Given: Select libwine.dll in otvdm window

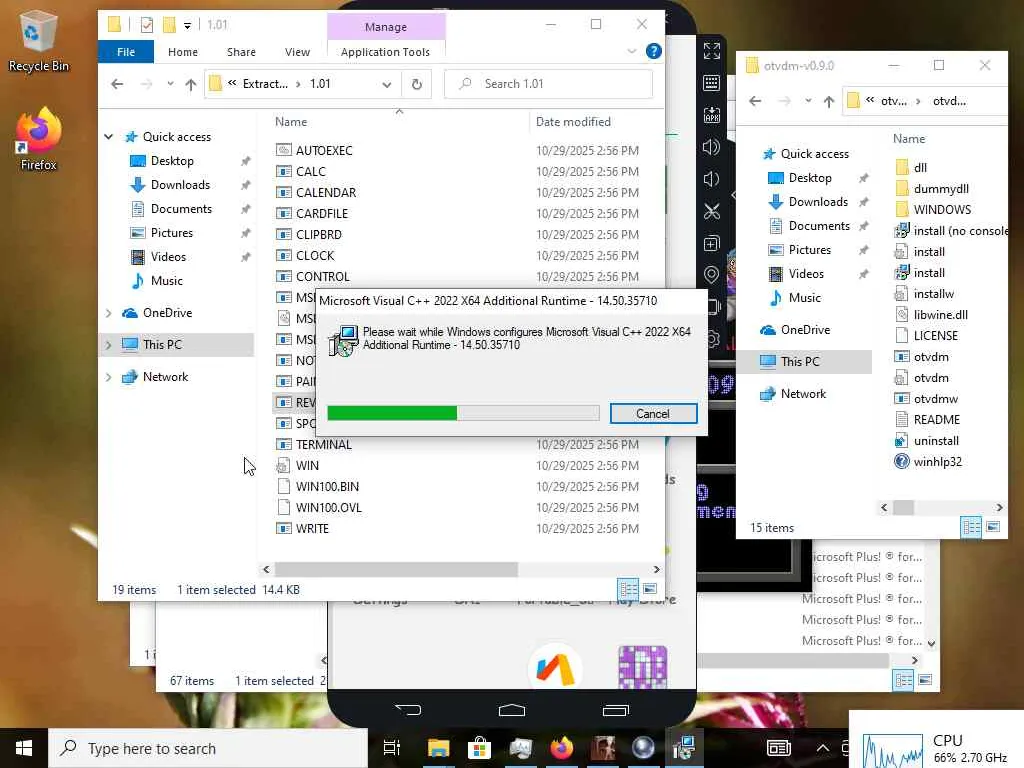Looking at the screenshot, I should (x=940, y=315).
